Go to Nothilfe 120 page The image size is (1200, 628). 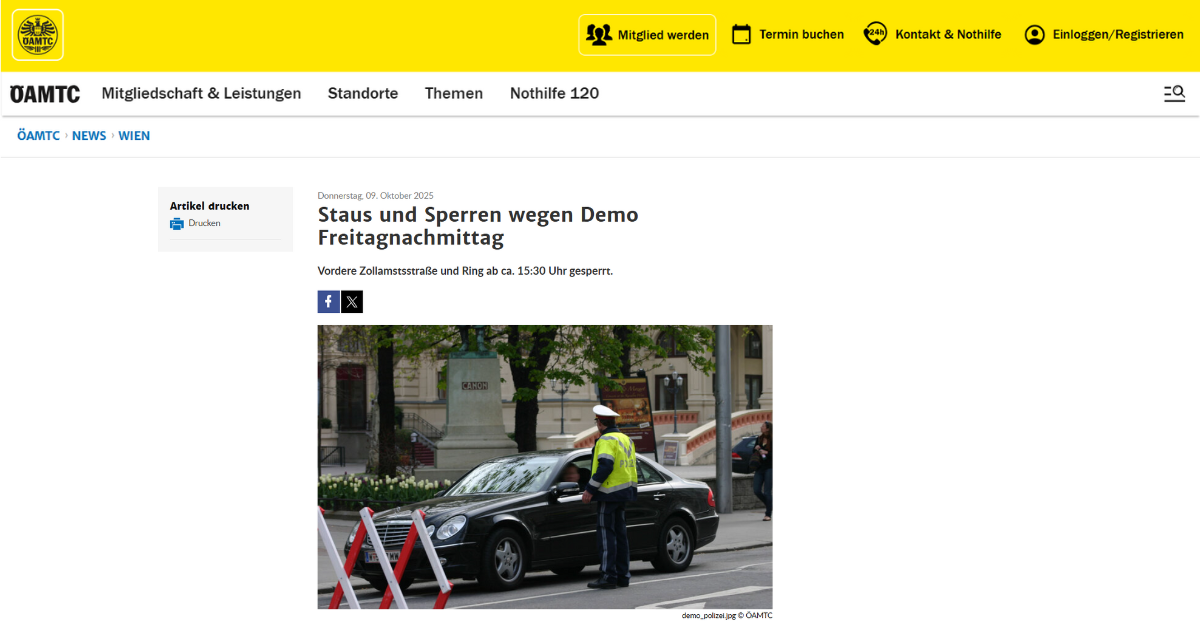click(x=554, y=93)
